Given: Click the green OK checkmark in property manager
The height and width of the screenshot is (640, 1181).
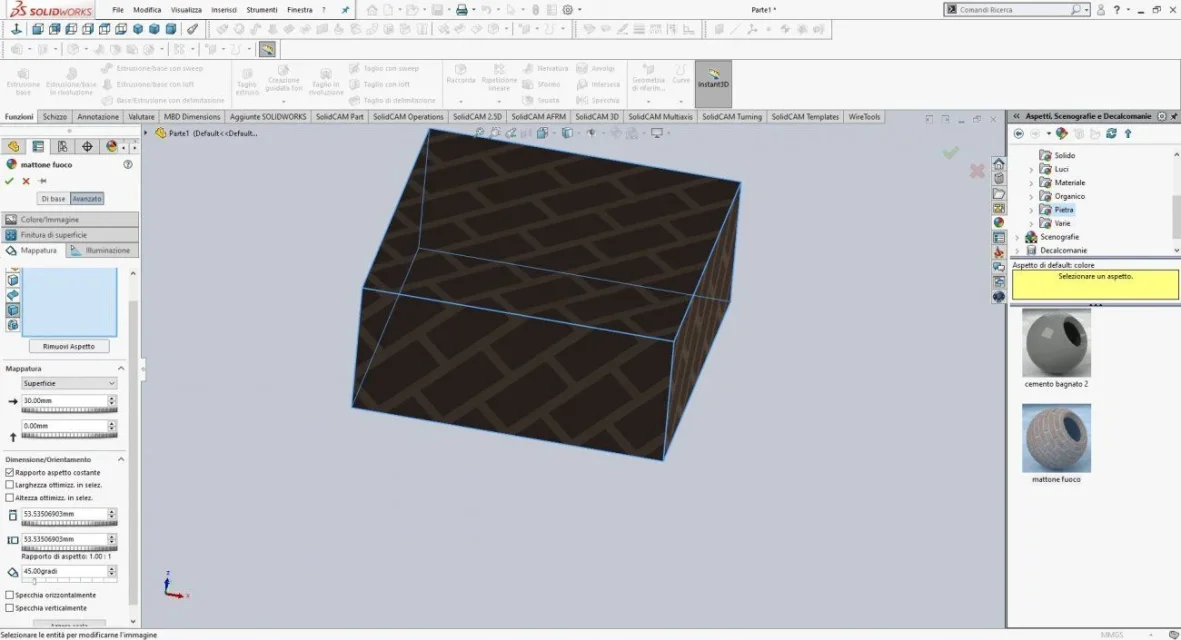Looking at the screenshot, I should 9,181.
